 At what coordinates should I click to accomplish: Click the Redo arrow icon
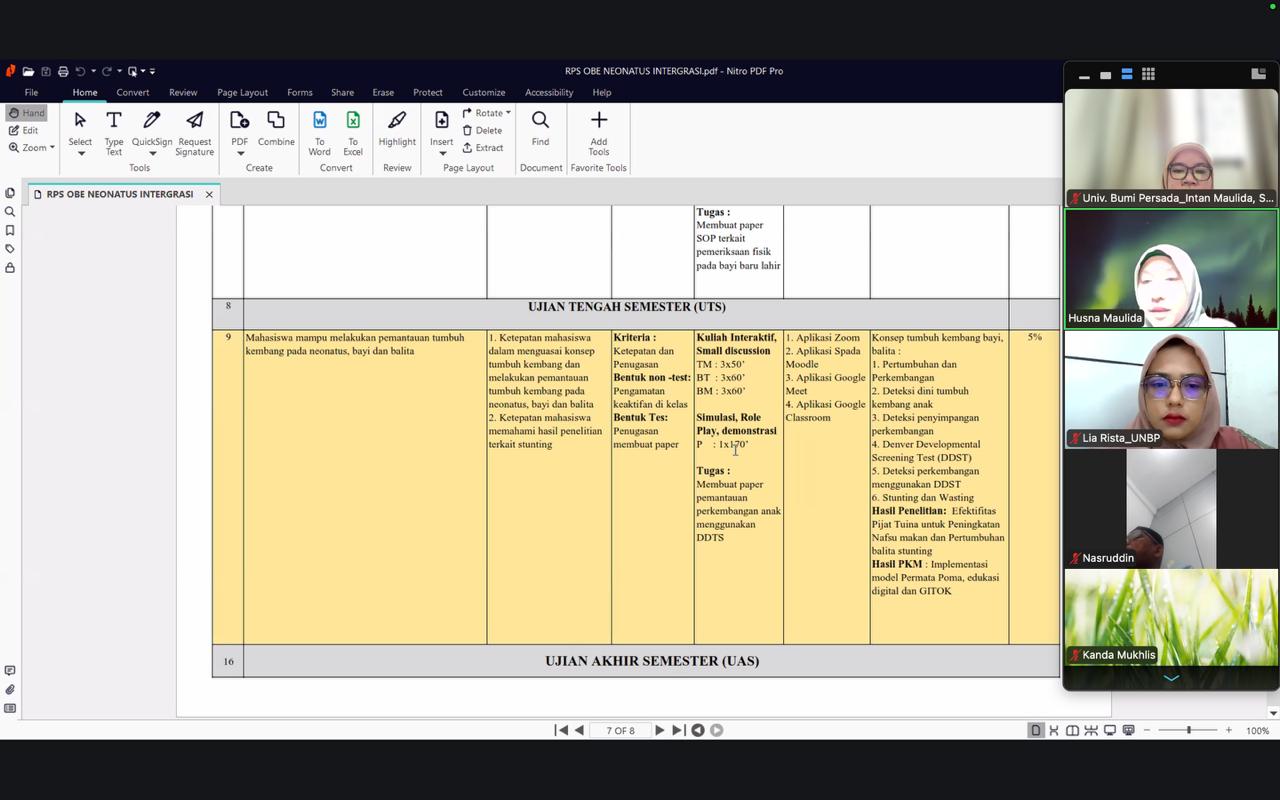tap(106, 72)
